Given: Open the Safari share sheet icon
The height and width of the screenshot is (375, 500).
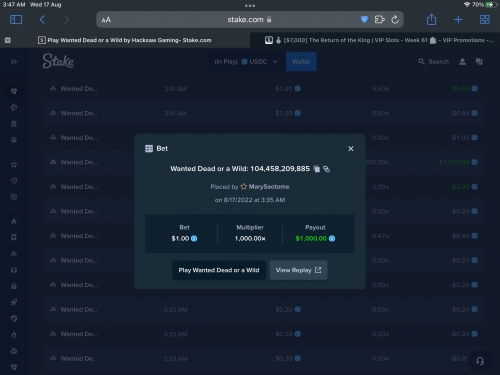Looking at the screenshot, I should coord(431,19).
